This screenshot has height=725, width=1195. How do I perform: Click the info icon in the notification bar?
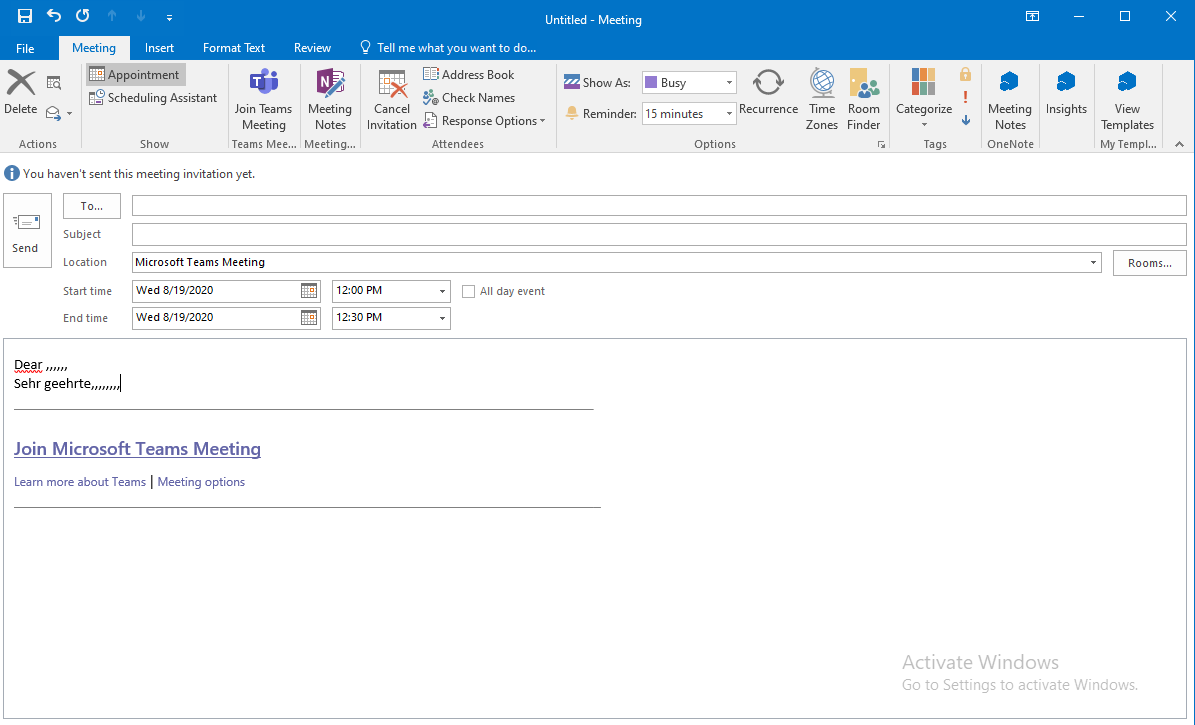pos(11,173)
